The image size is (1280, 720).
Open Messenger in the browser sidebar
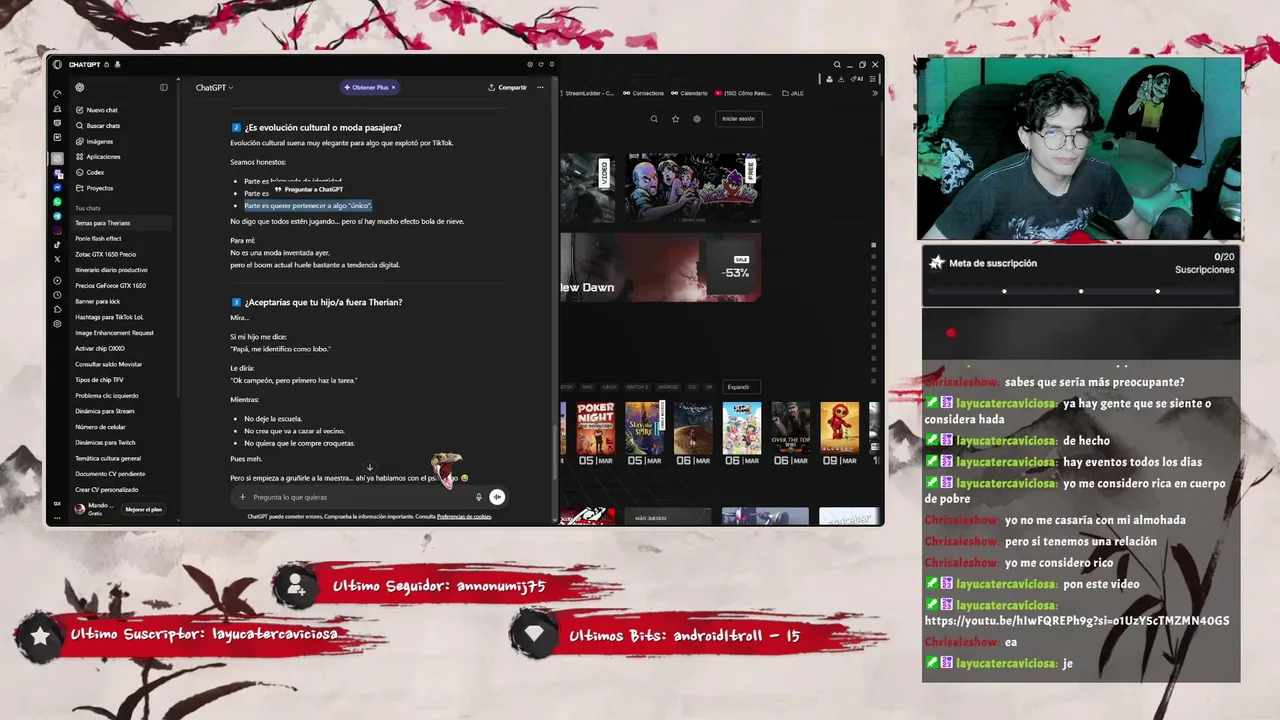pos(57,187)
